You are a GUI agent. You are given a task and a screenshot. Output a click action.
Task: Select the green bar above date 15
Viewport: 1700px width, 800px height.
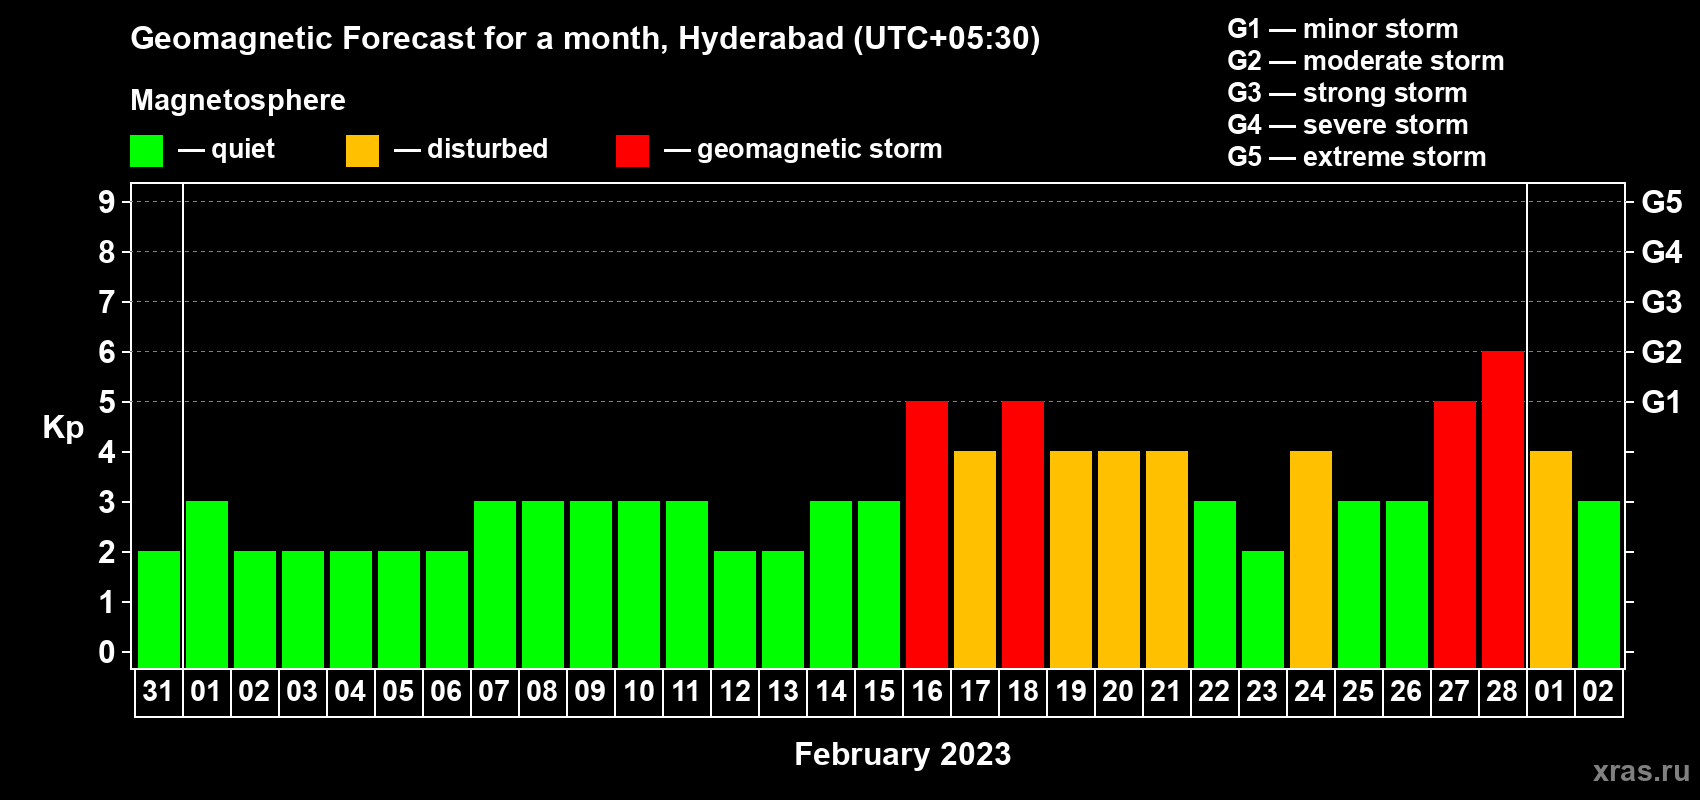pyautogui.click(x=879, y=584)
